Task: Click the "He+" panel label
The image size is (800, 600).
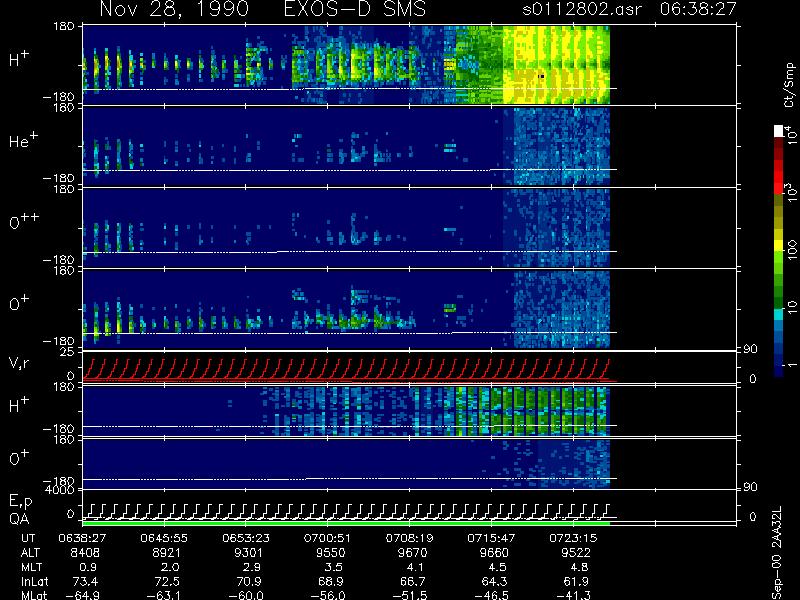Action: (23, 140)
